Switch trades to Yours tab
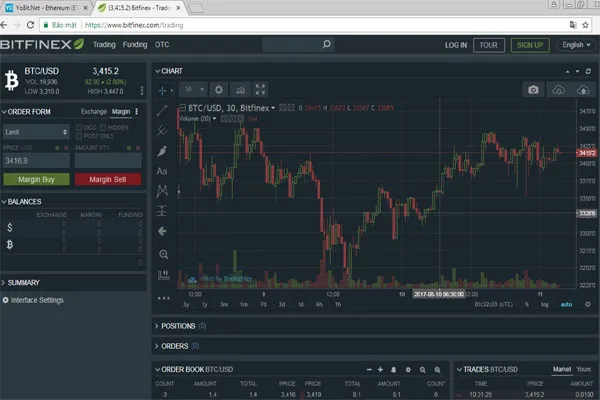Screen dimensions: 600x400 [x=584, y=369]
